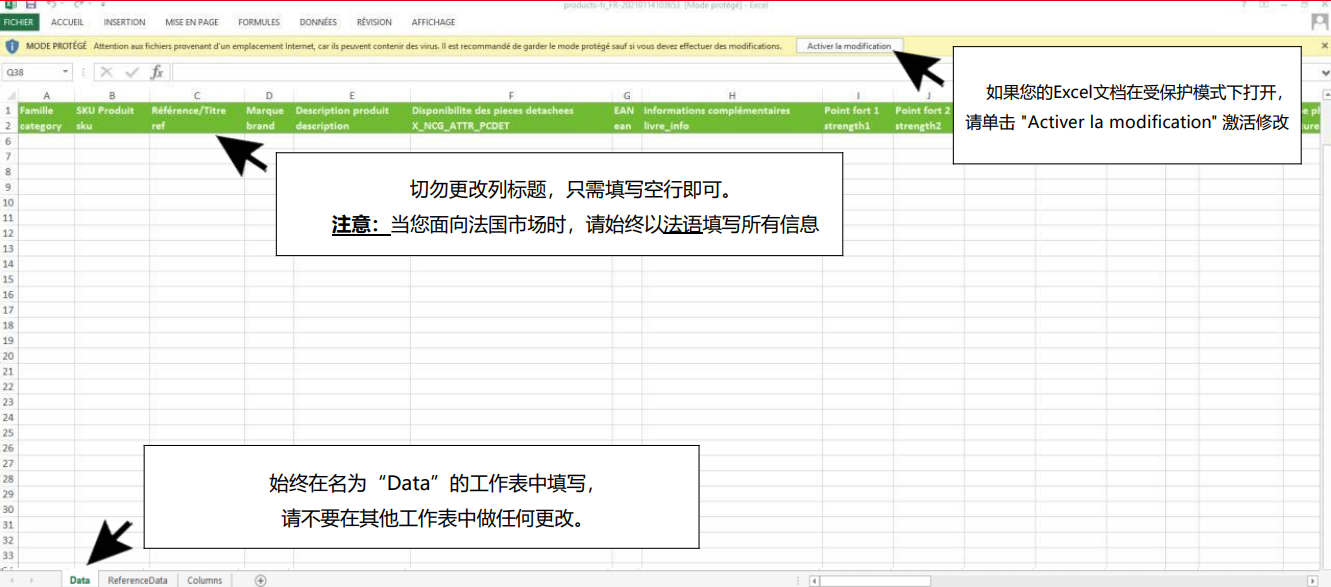Click the confirm entry checkmark icon
Screen dimensions: 1331x587
[x=132, y=72]
